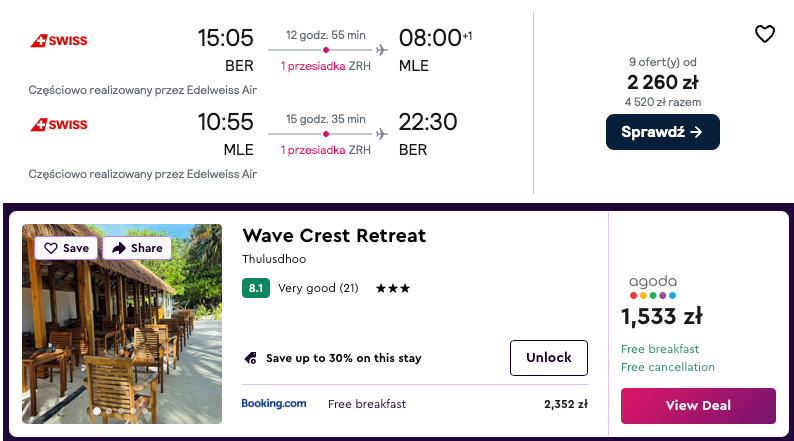Screen dimensions: 794x441
Task: Click the discount tag icon by Save up to 30%
Action: [x=251, y=358]
